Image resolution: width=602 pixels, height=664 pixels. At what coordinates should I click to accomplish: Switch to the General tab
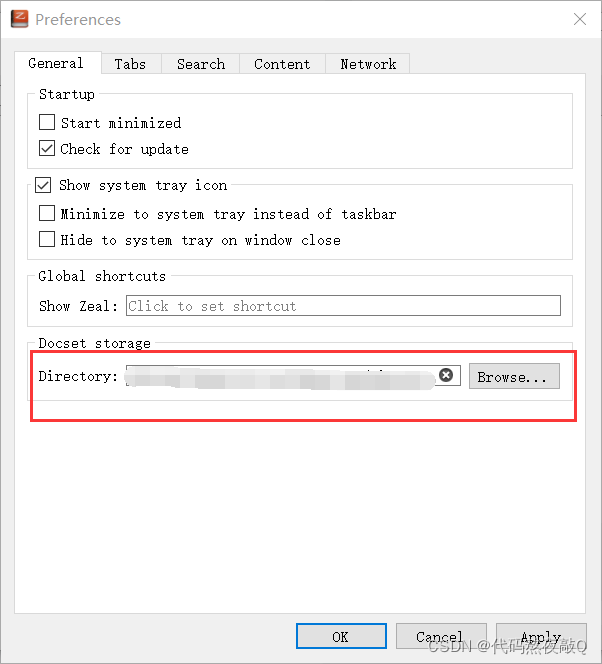(58, 63)
